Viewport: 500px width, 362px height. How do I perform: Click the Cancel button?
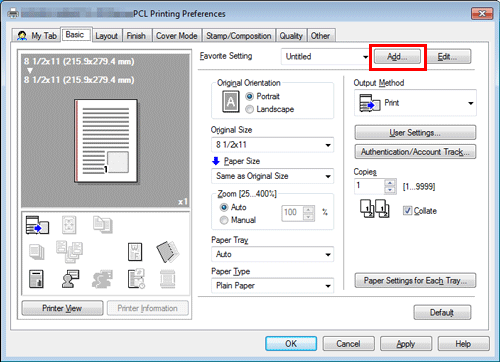348,344
